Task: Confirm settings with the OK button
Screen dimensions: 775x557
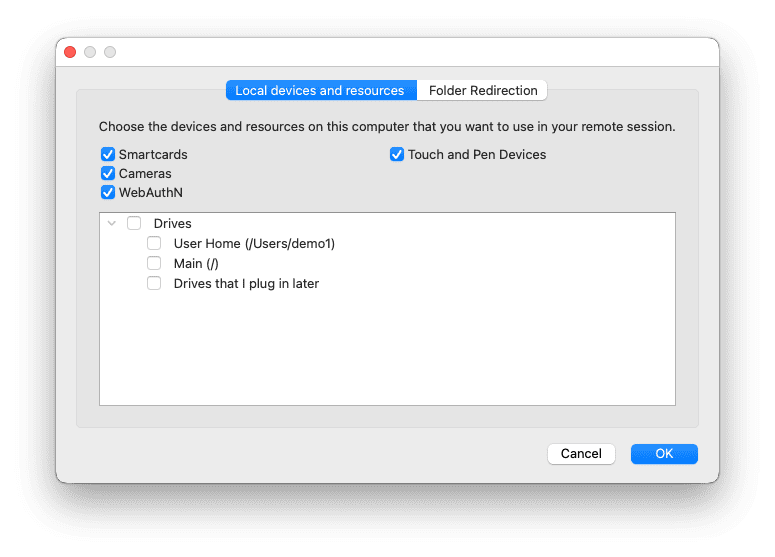Action: point(664,454)
